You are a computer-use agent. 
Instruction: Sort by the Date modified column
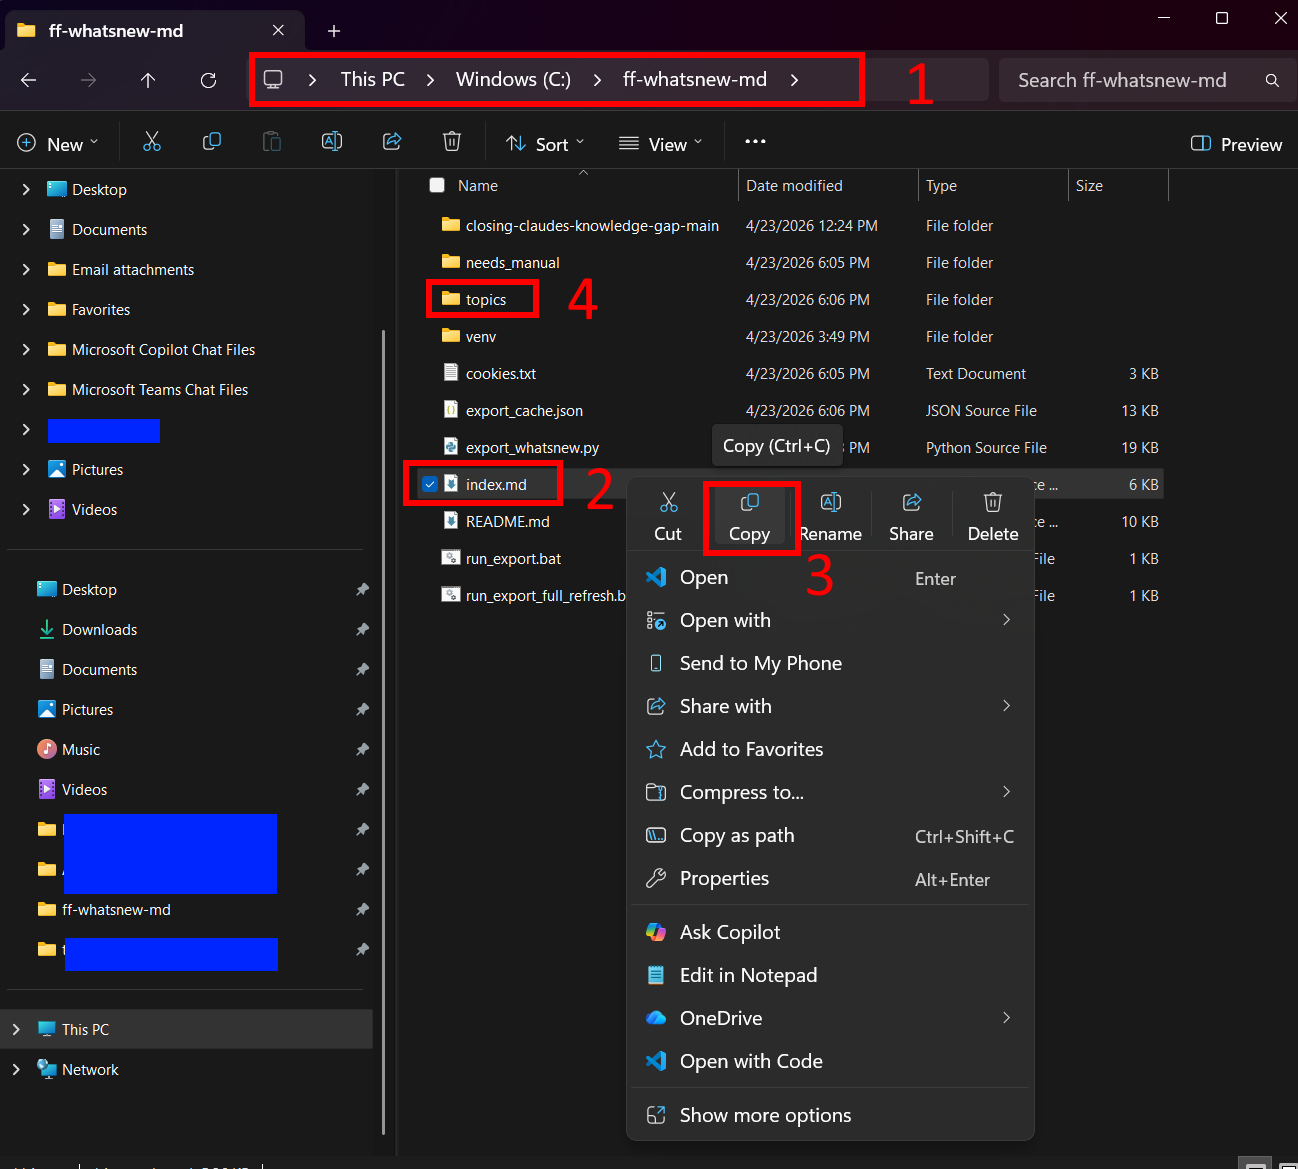click(x=828, y=186)
